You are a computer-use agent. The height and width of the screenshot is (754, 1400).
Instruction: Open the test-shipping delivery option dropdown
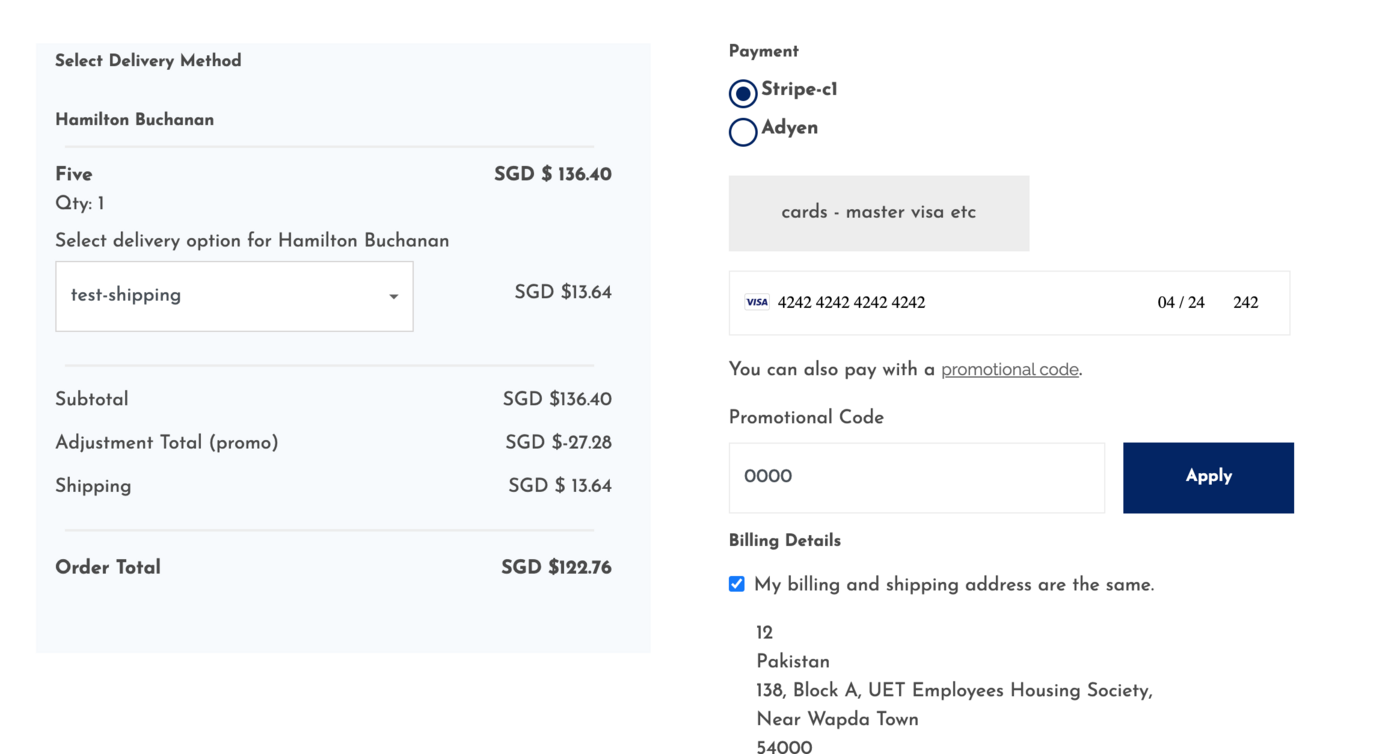(x=234, y=296)
